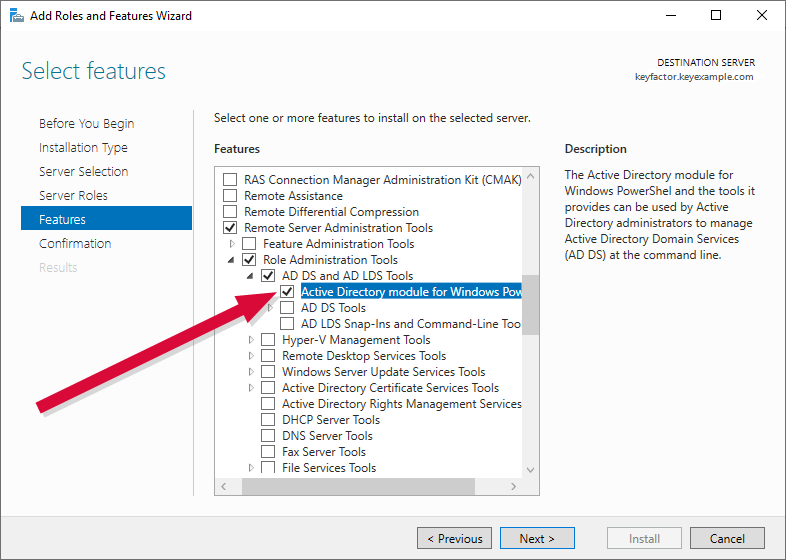Open the Confirmation step in sidebar
Viewport: 786px width, 560px height.
[75, 243]
